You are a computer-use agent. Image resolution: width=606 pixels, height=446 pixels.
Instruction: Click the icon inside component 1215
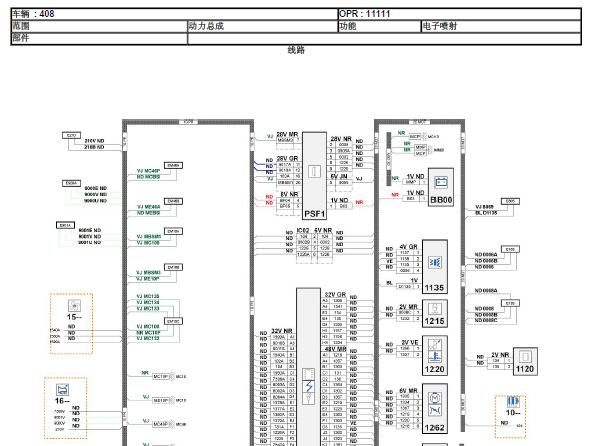435,309
